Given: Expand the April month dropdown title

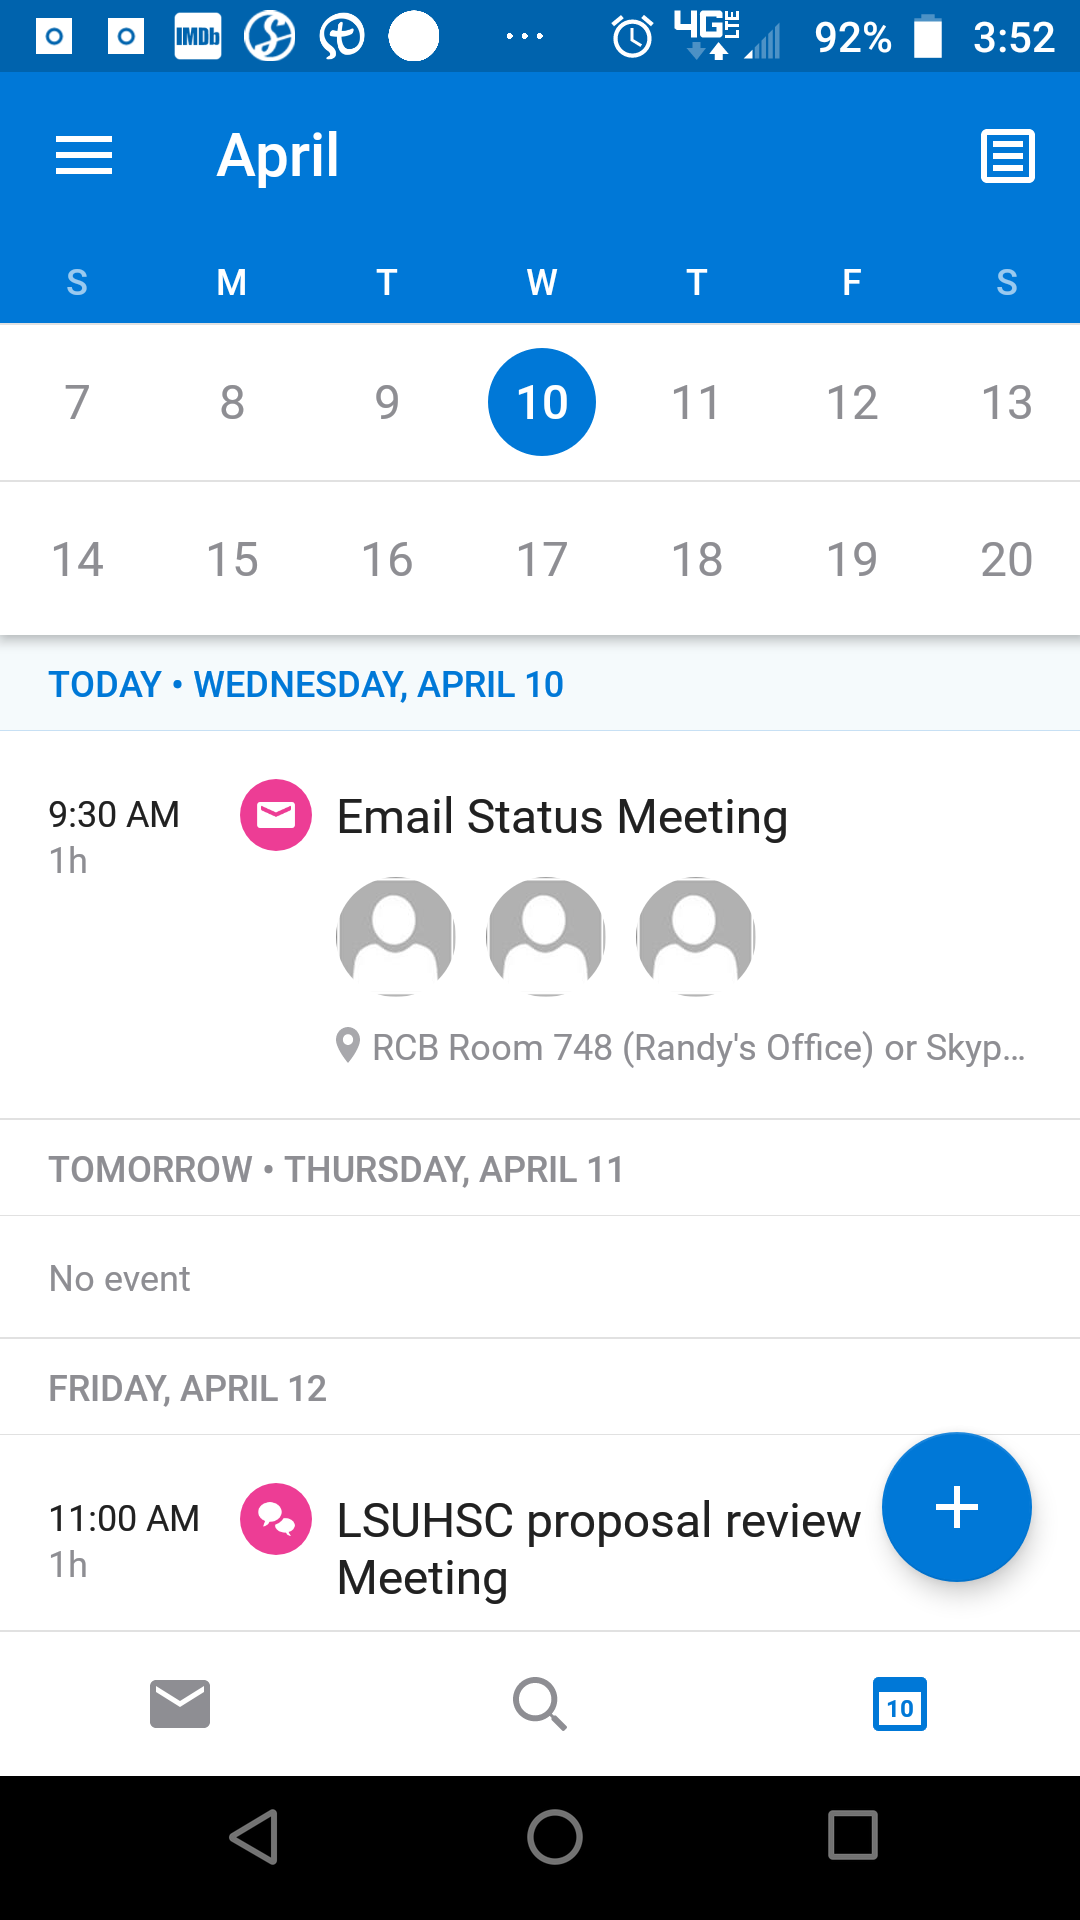Looking at the screenshot, I should 278,156.
